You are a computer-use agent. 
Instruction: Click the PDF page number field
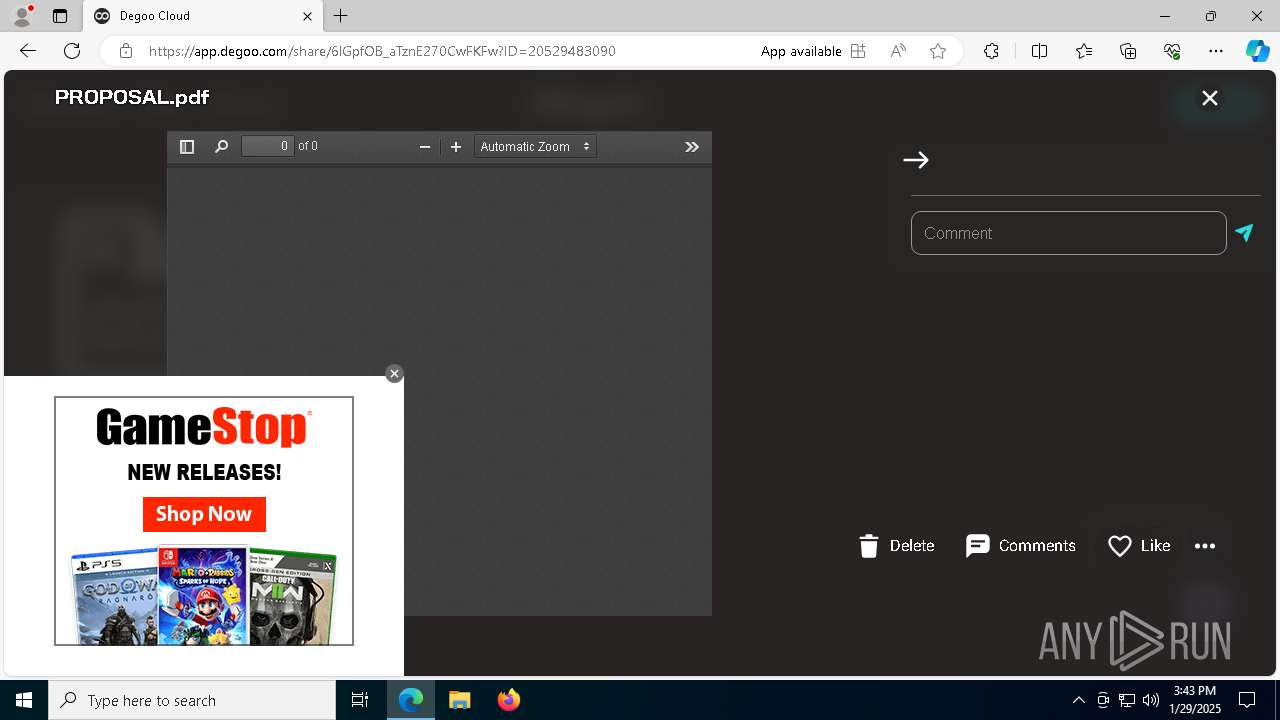pyautogui.click(x=268, y=146)
